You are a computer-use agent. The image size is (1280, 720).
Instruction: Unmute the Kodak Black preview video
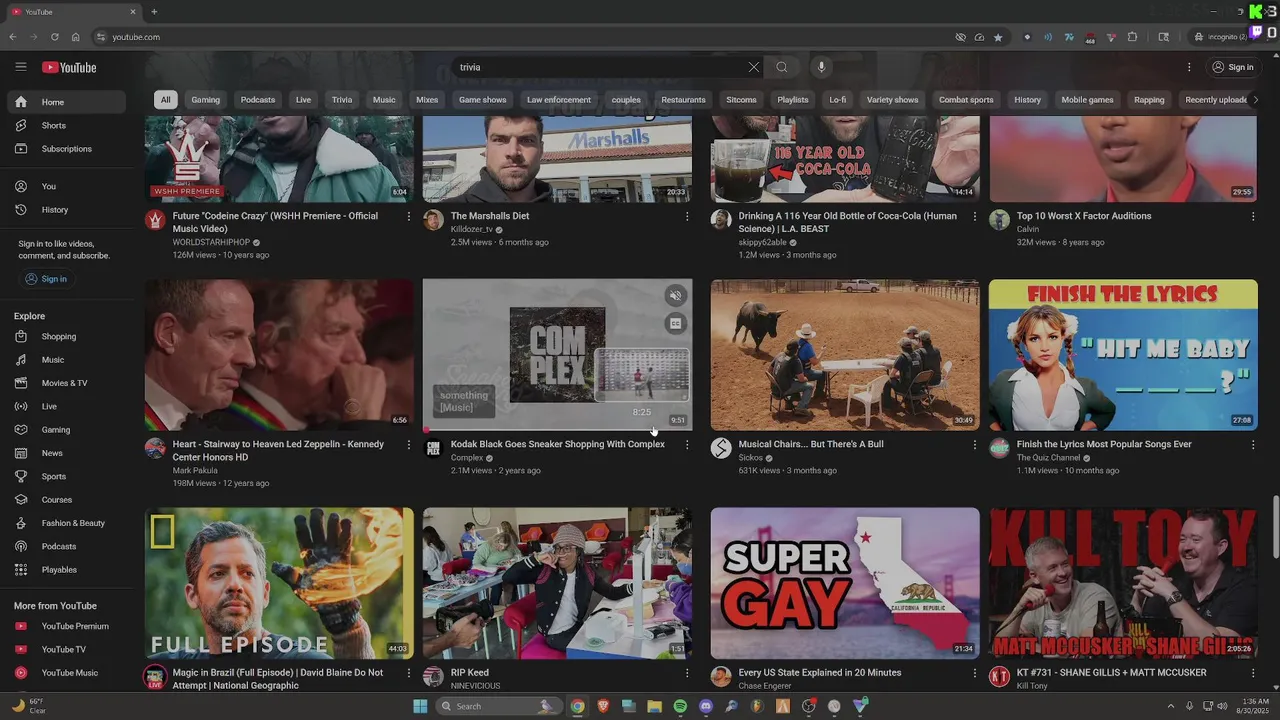click(676, 295)
